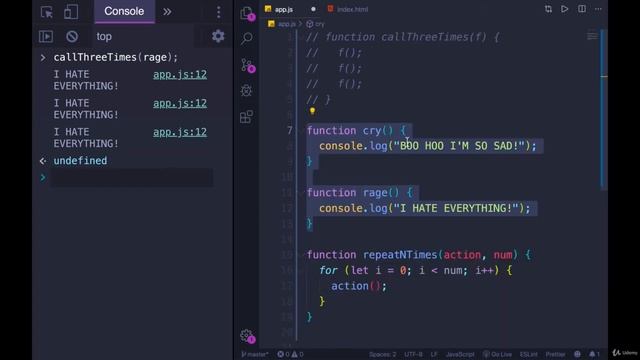Click Prettier status bar item
The height and width of the screenshot is (360, 640).
556,354
